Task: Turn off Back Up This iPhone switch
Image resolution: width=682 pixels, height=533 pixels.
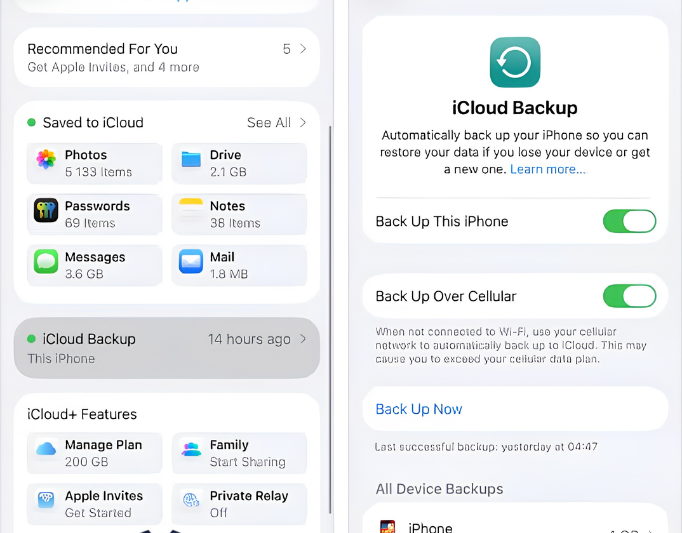Action: click(x=629, y=221)
